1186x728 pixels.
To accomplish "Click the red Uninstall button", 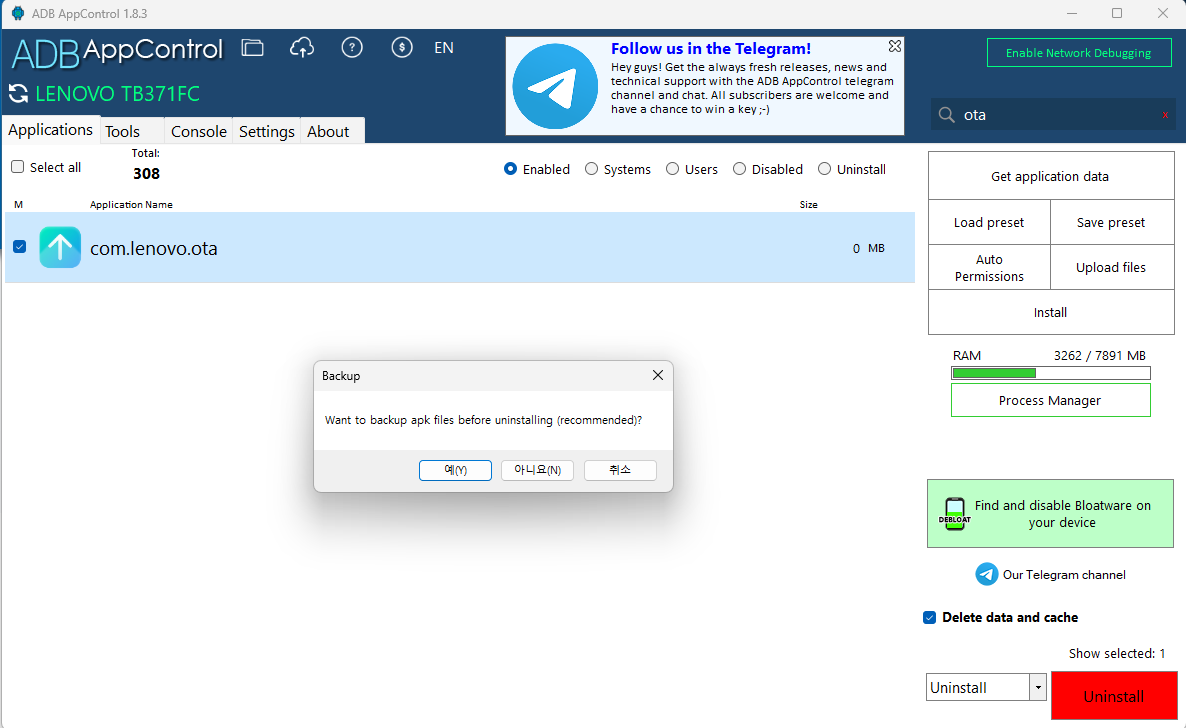I will [x=1114, y=695].
